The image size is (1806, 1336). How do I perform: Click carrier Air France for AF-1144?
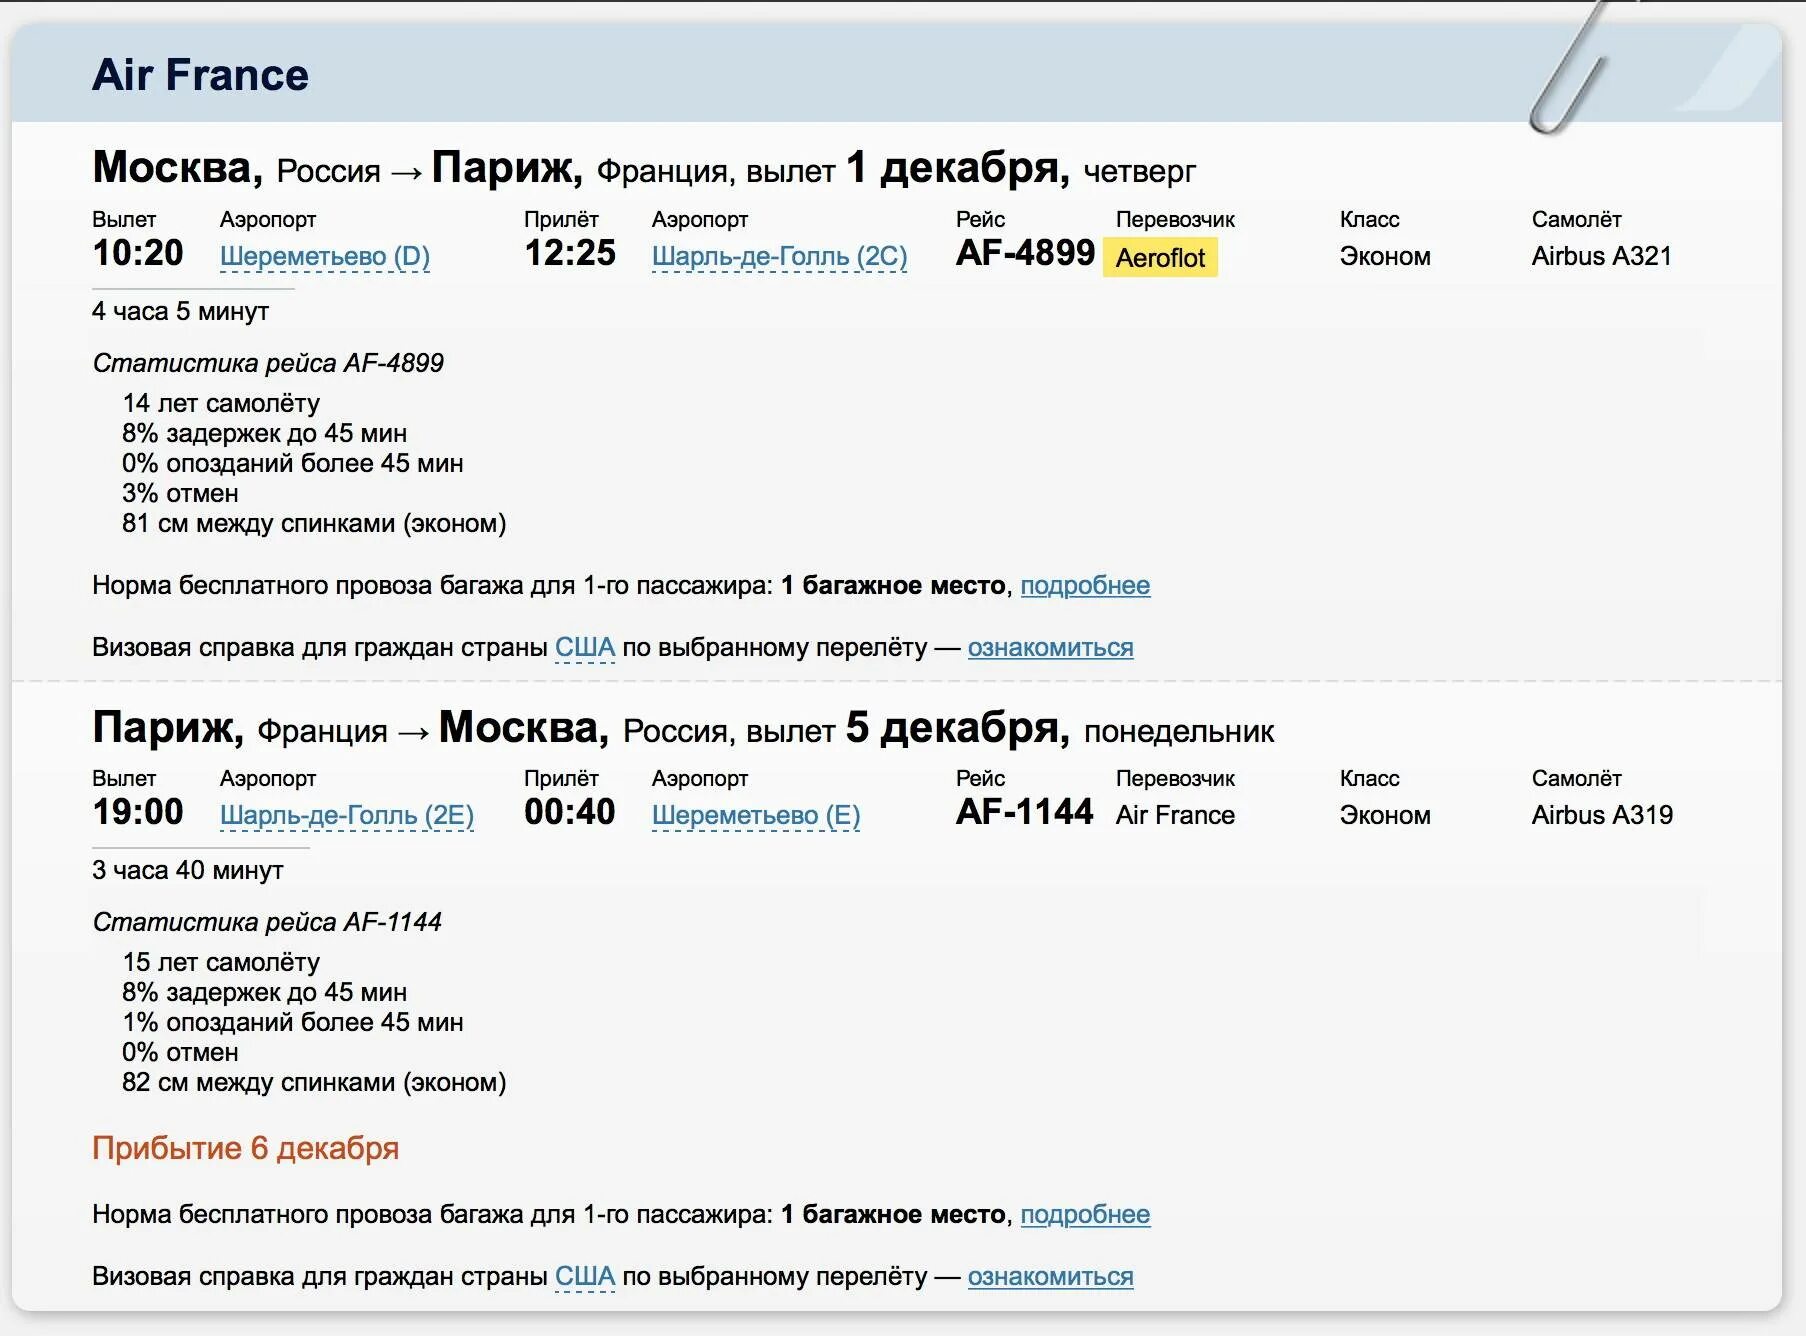(x=1175, y=816)
